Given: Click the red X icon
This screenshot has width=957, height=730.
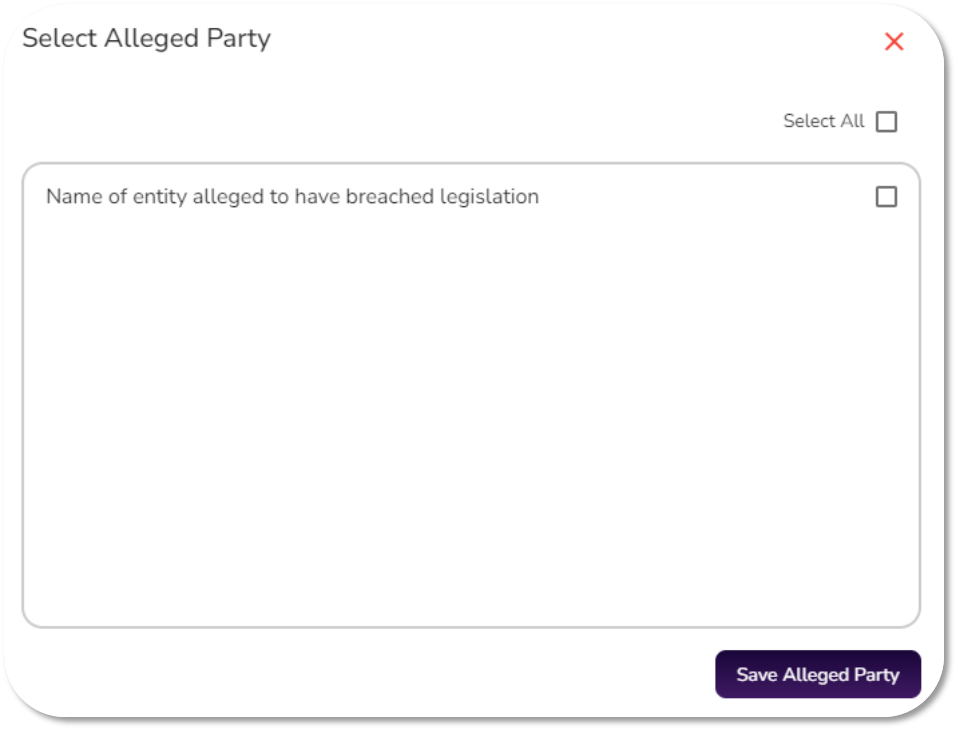Looking at the screenshot, I should click(x=894, y=42).
